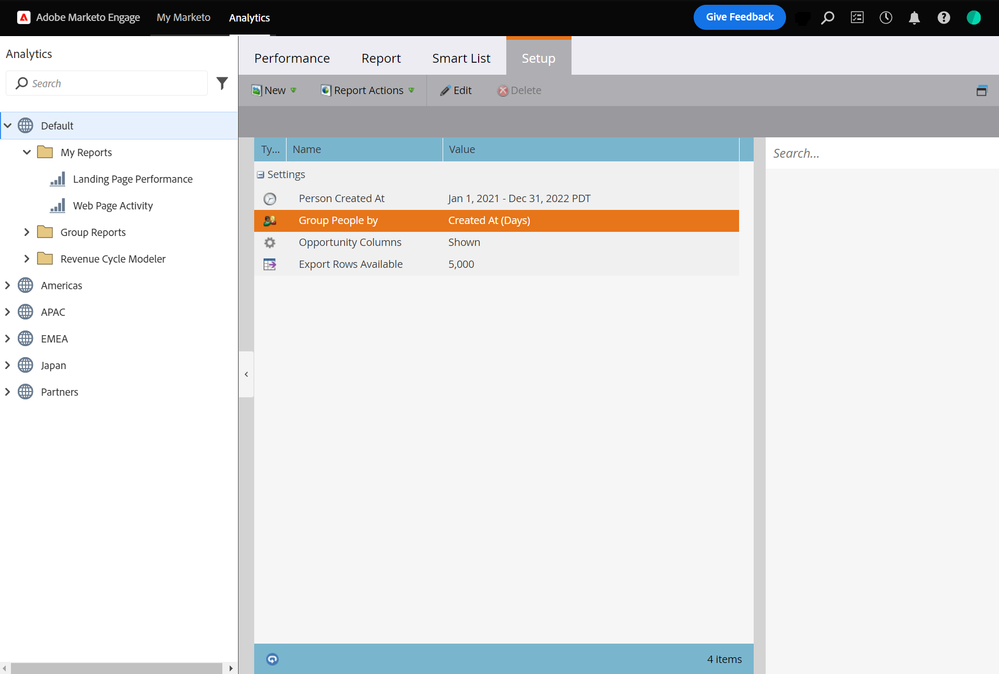
Task: Click the restore panel icon in toolbar
Action: coord(981,90)
